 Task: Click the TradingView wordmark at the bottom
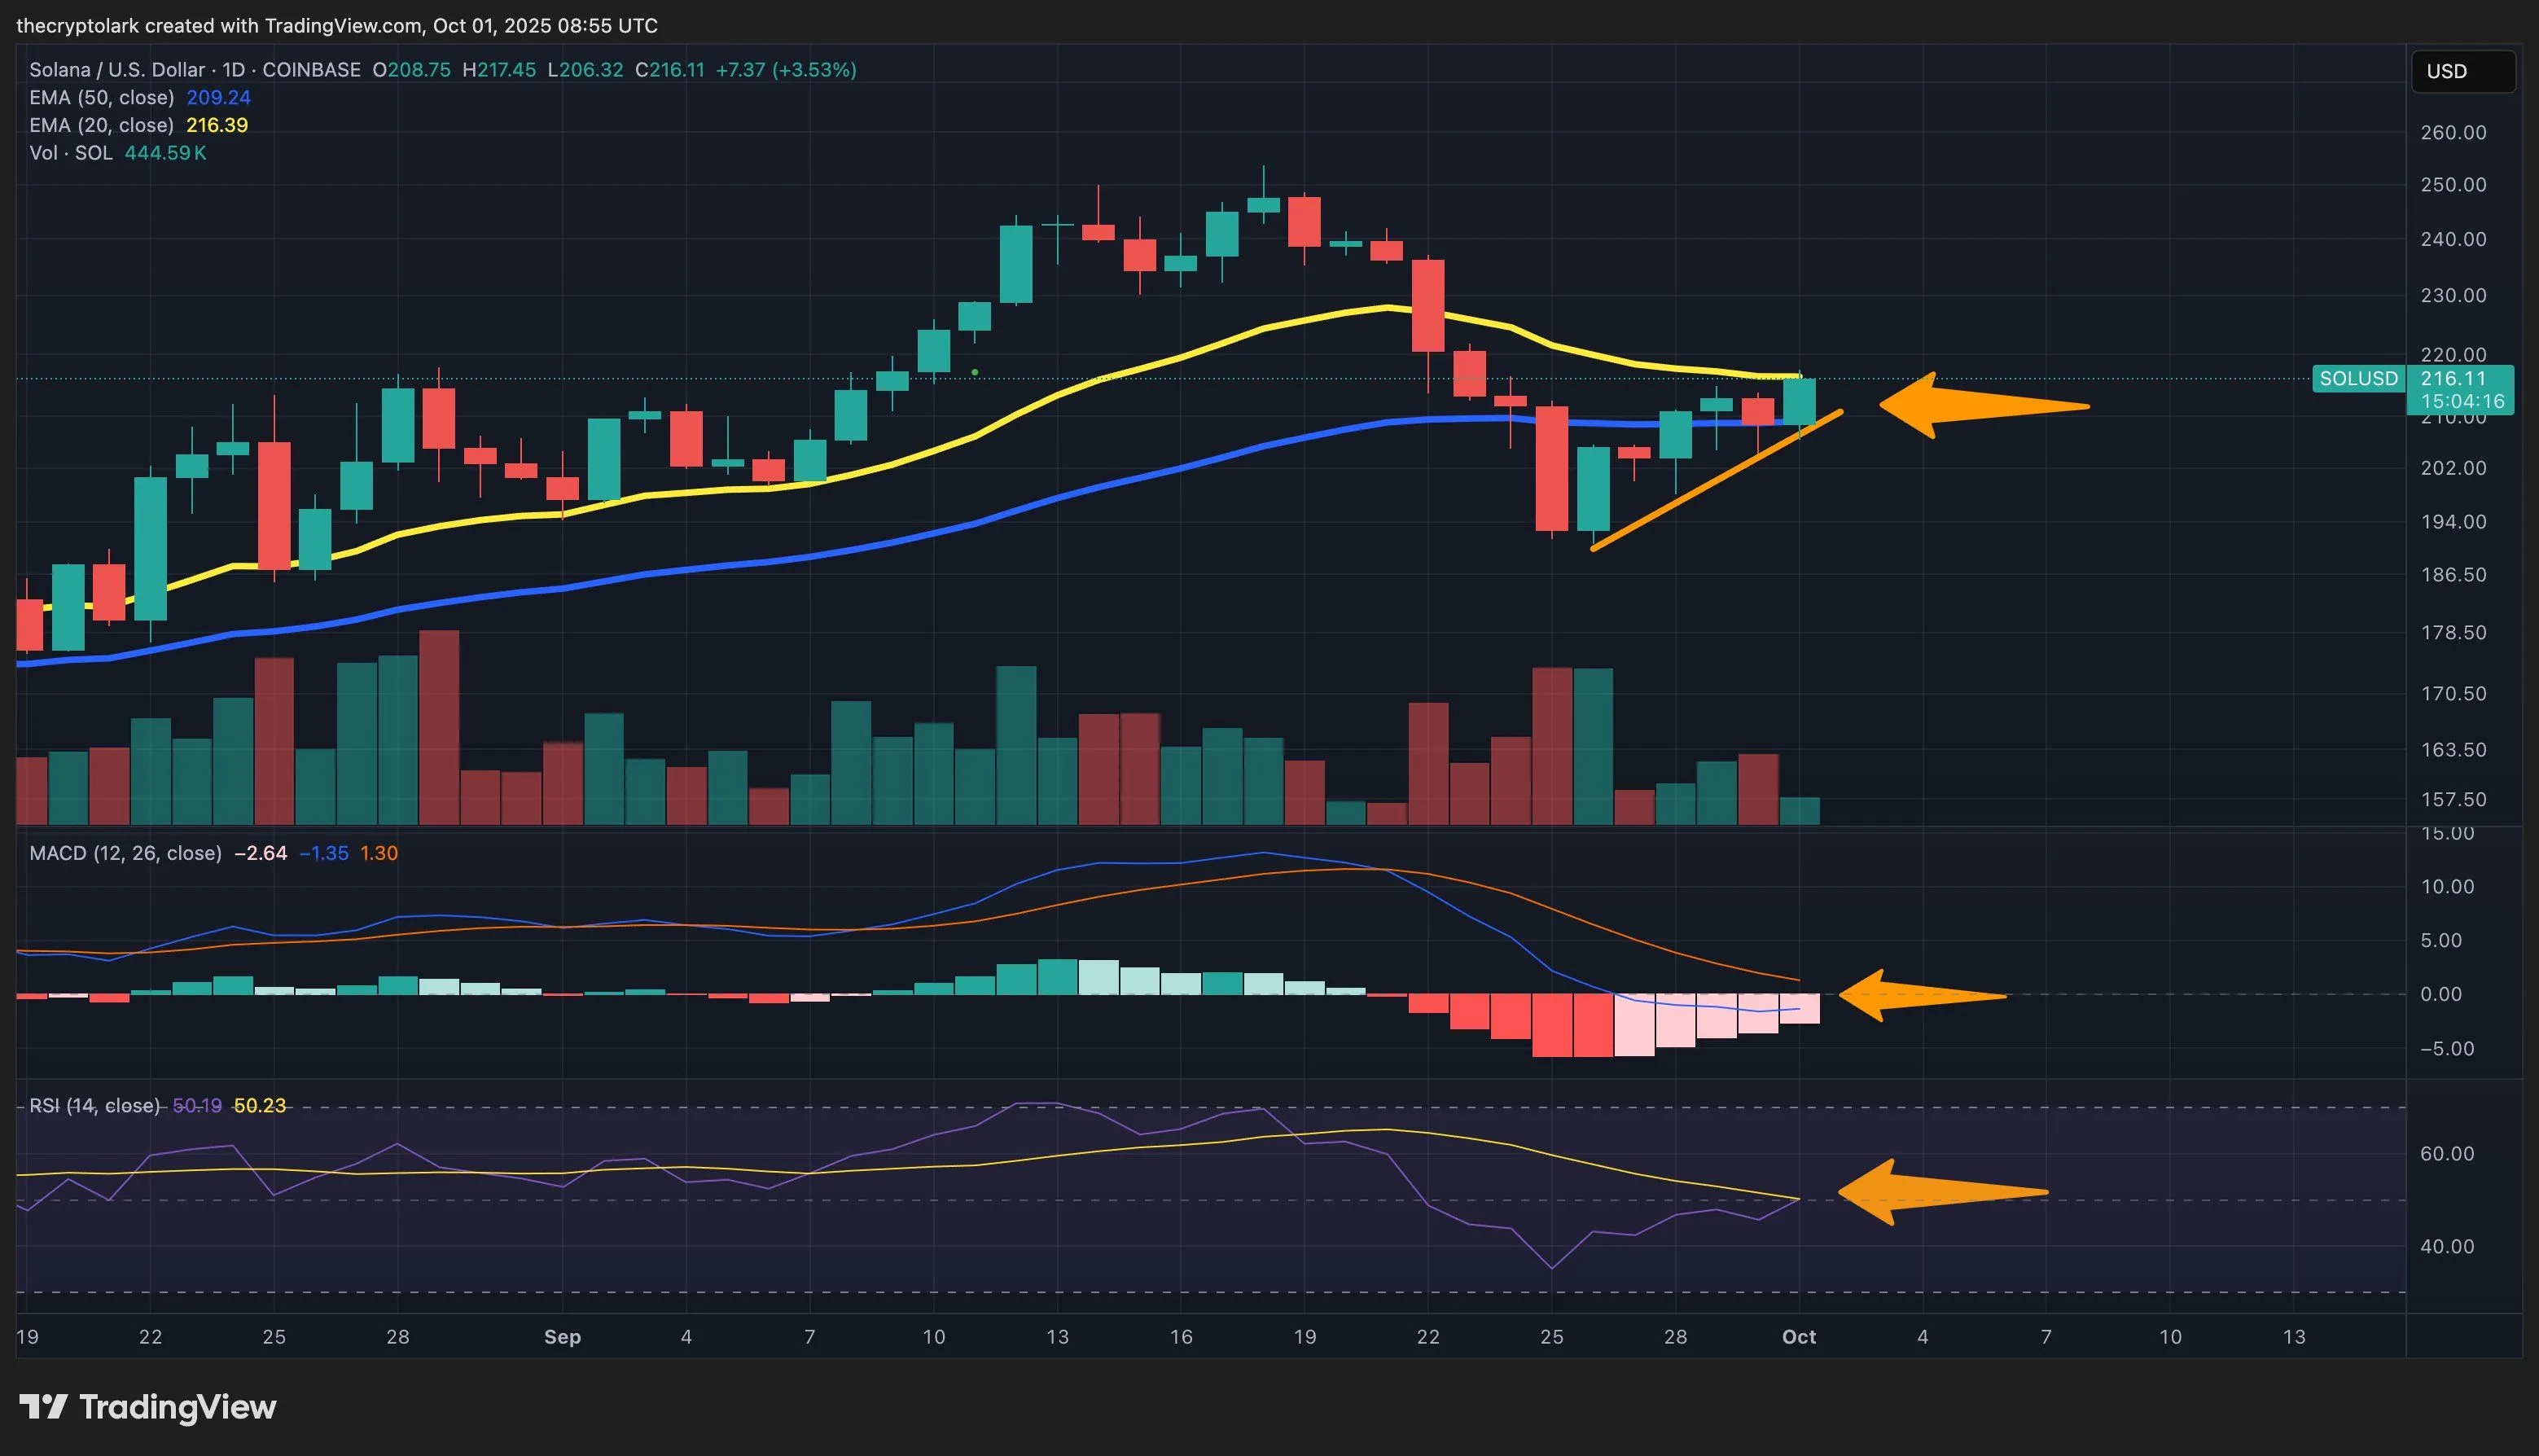coord(177,1407)
